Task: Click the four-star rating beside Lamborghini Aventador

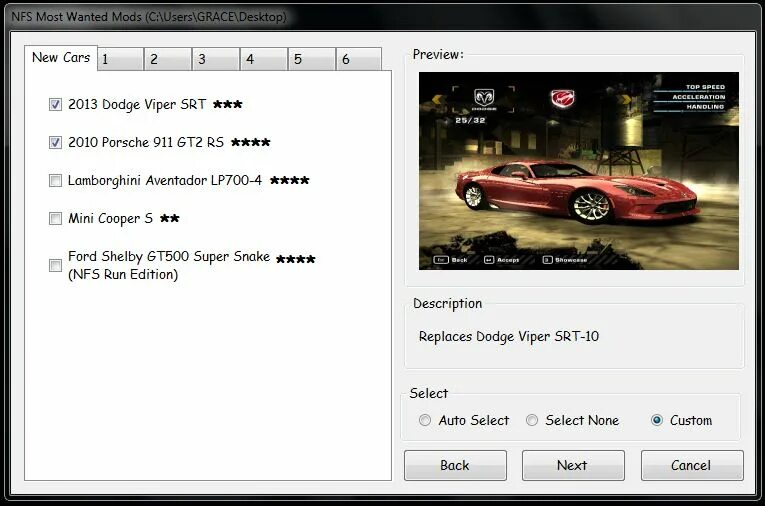Action: coord(290,181)
